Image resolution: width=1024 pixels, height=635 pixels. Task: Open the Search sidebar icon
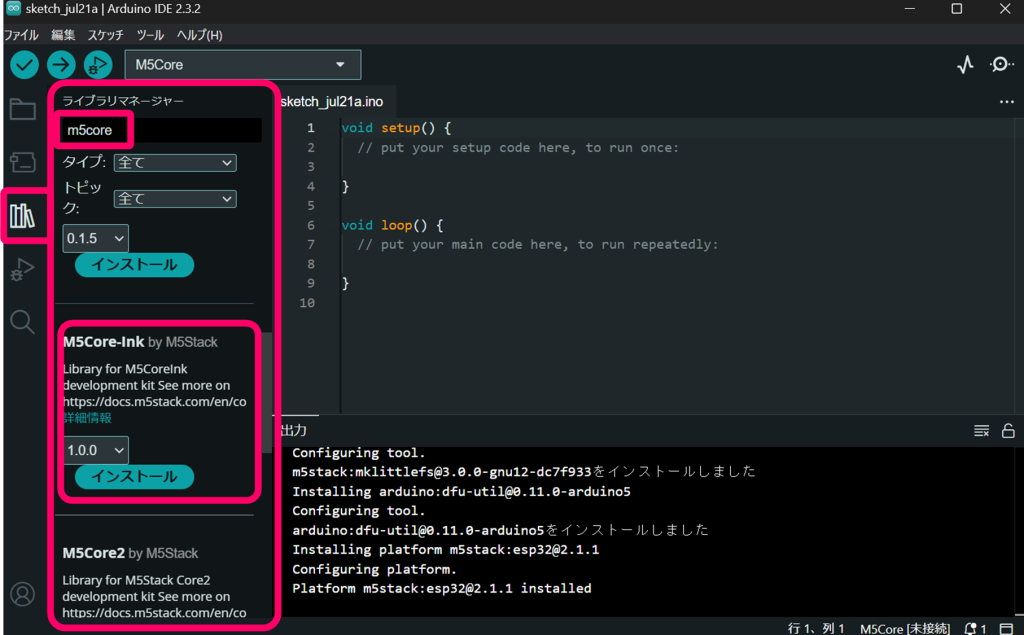[x=23, y=321]
